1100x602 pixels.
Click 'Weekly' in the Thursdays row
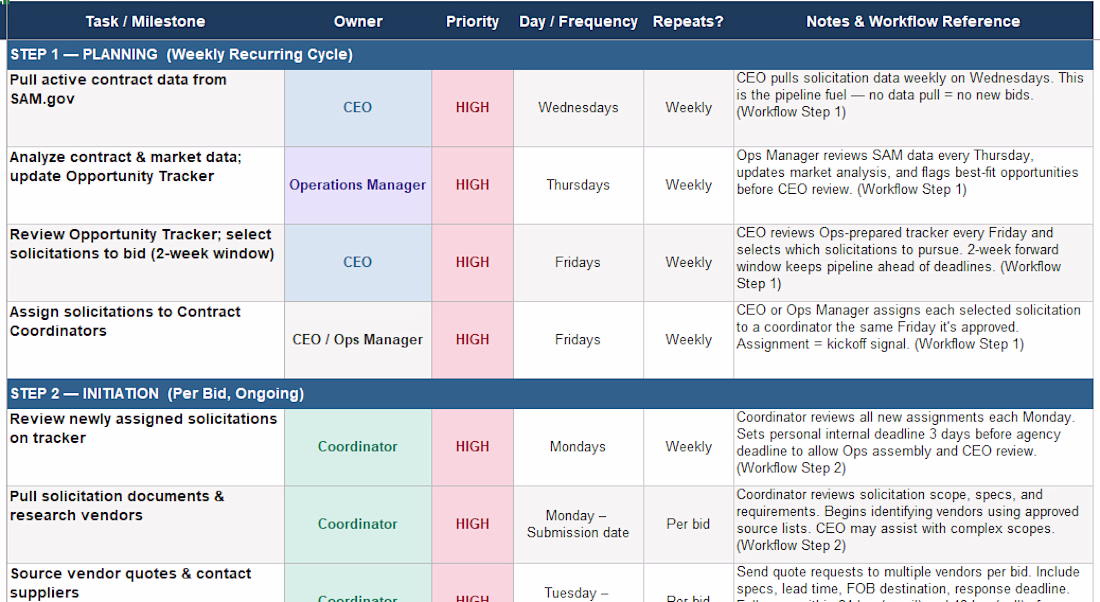tap(688, 185)
